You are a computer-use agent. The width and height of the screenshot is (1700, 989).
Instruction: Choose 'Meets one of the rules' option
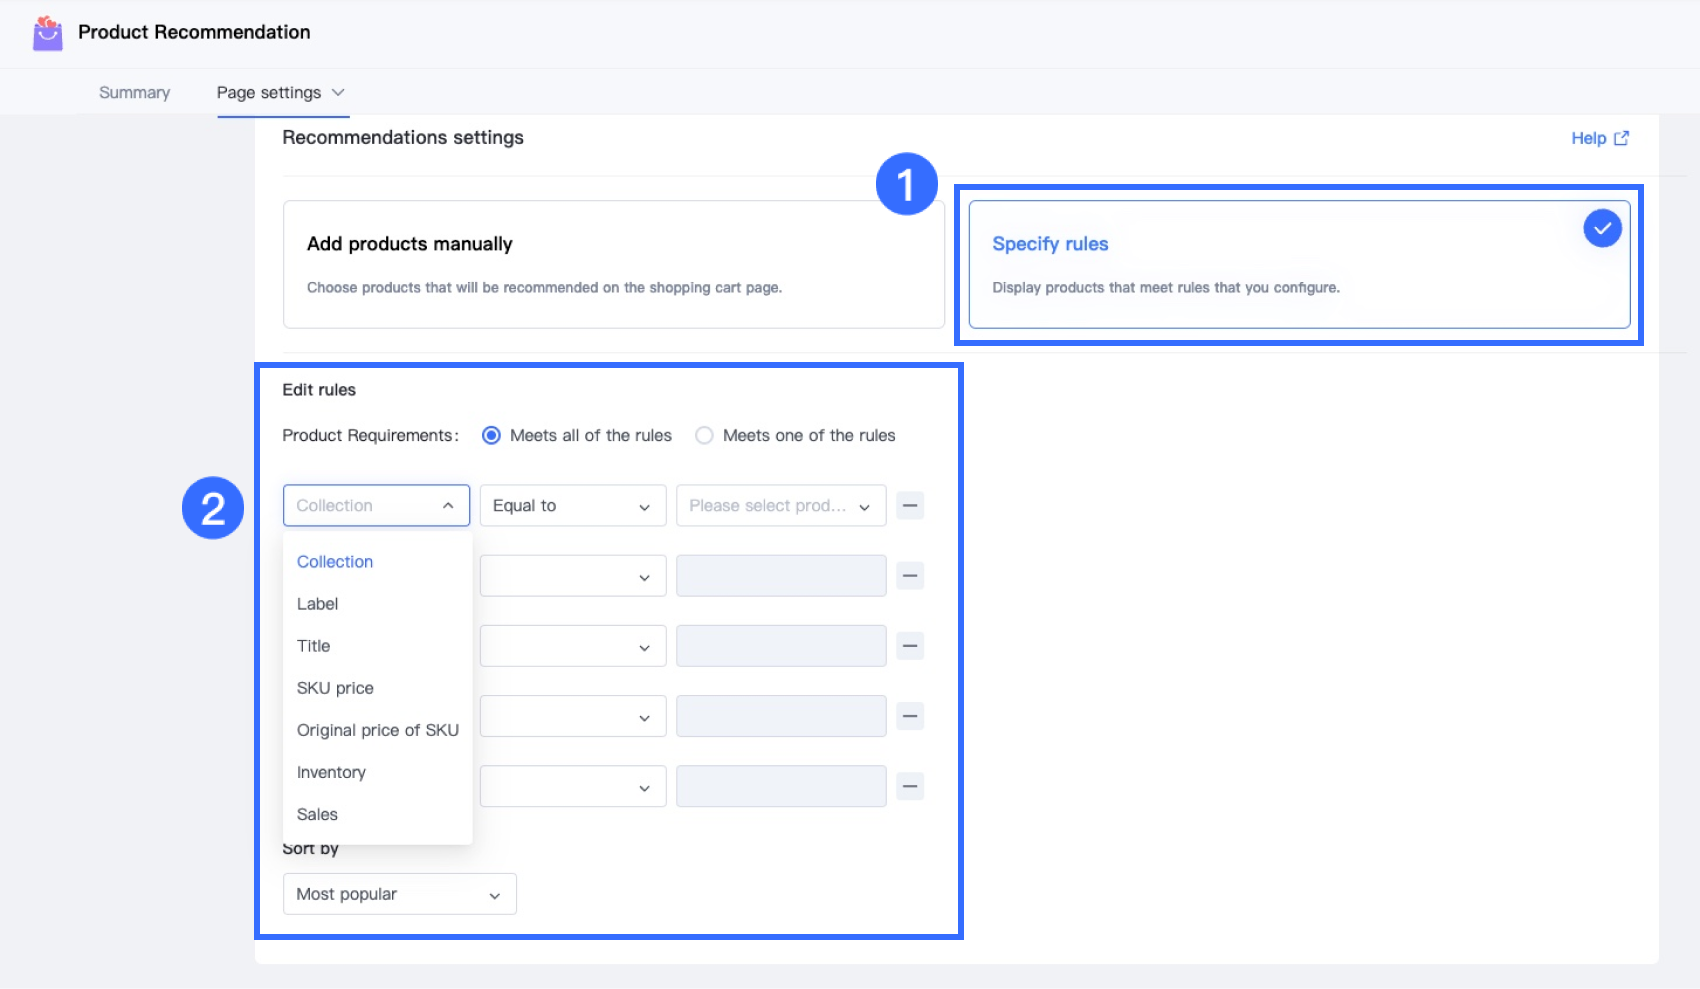(704, 436)
